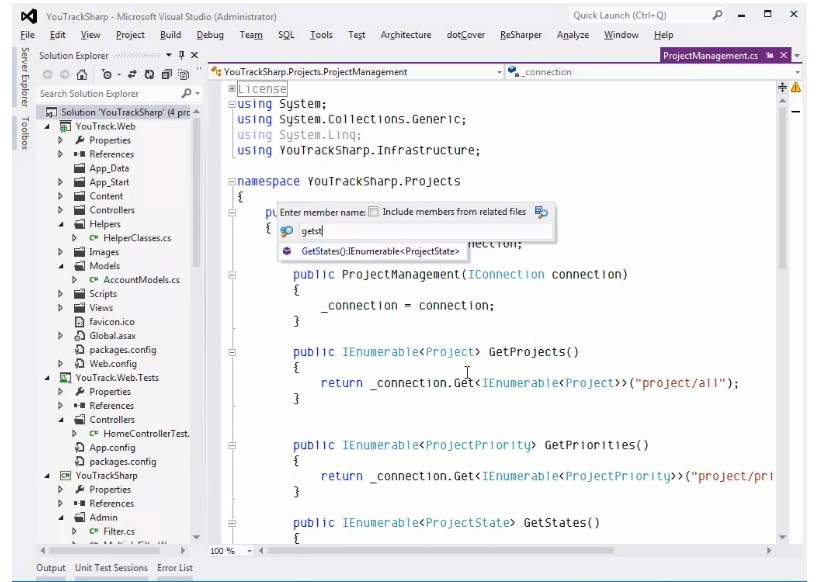Click the Solution Explorer Back arrow

point(48,75)
